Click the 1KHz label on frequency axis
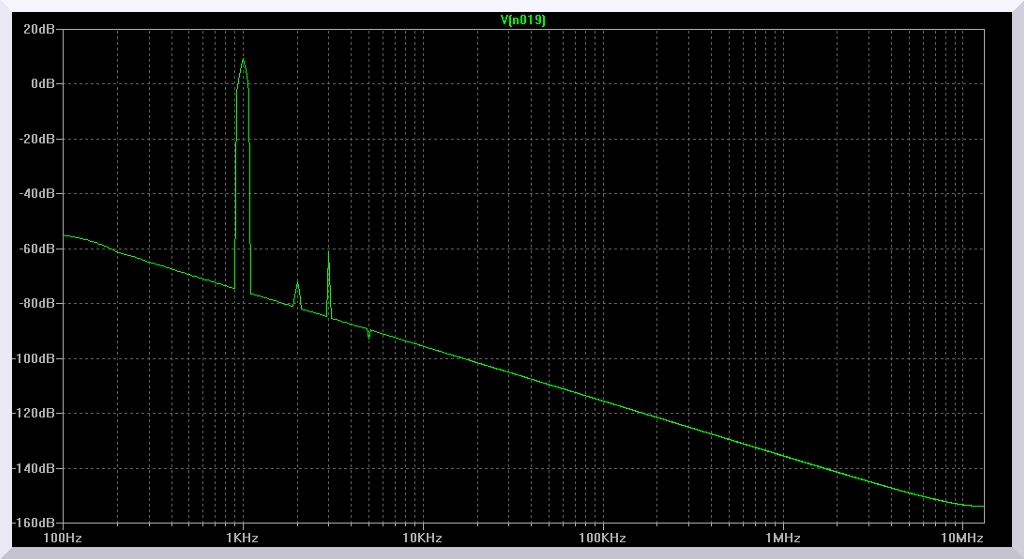 (x=242, y=538)
